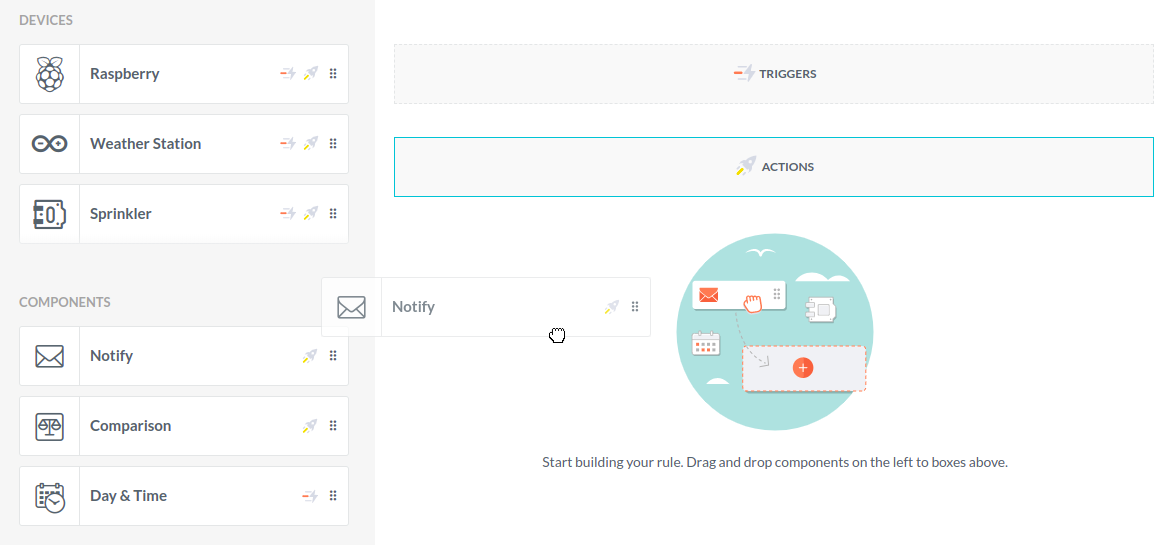Grab the drag handle on Weather Station row
The image size is (1172, 545).
(333, 144)
